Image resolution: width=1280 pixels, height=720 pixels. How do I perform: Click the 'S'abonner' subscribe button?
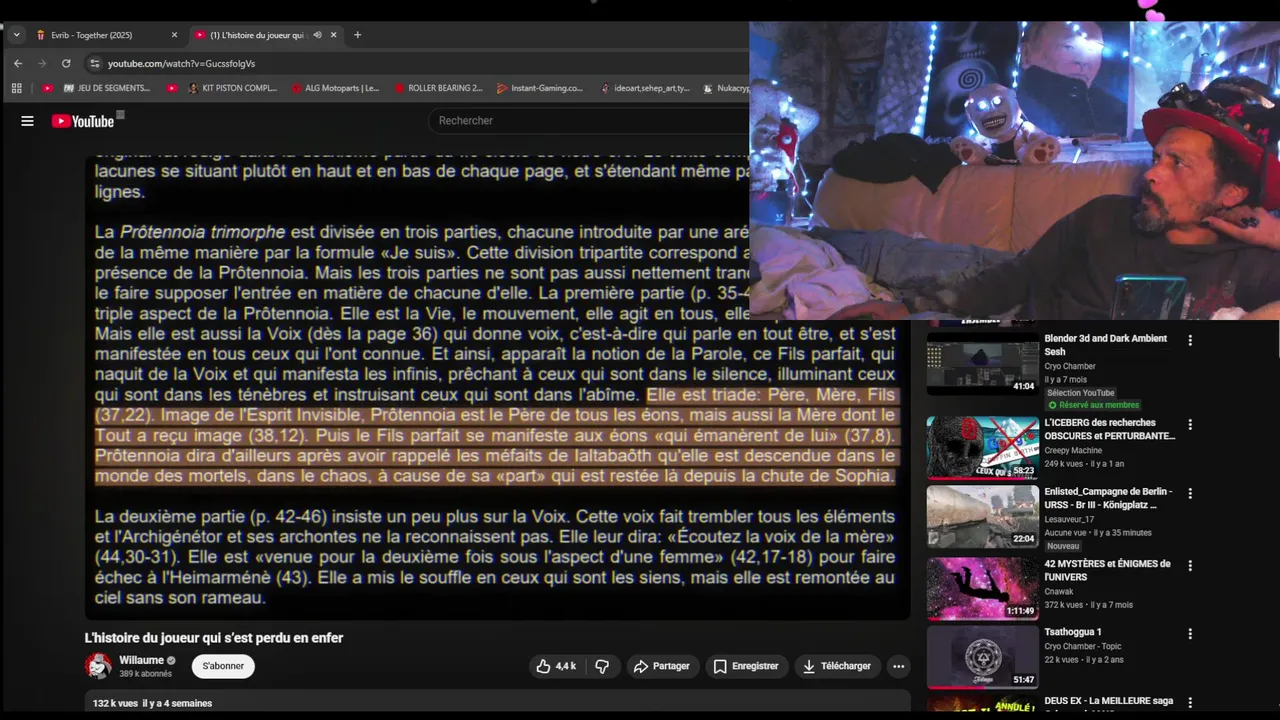(x=223, y=666)
